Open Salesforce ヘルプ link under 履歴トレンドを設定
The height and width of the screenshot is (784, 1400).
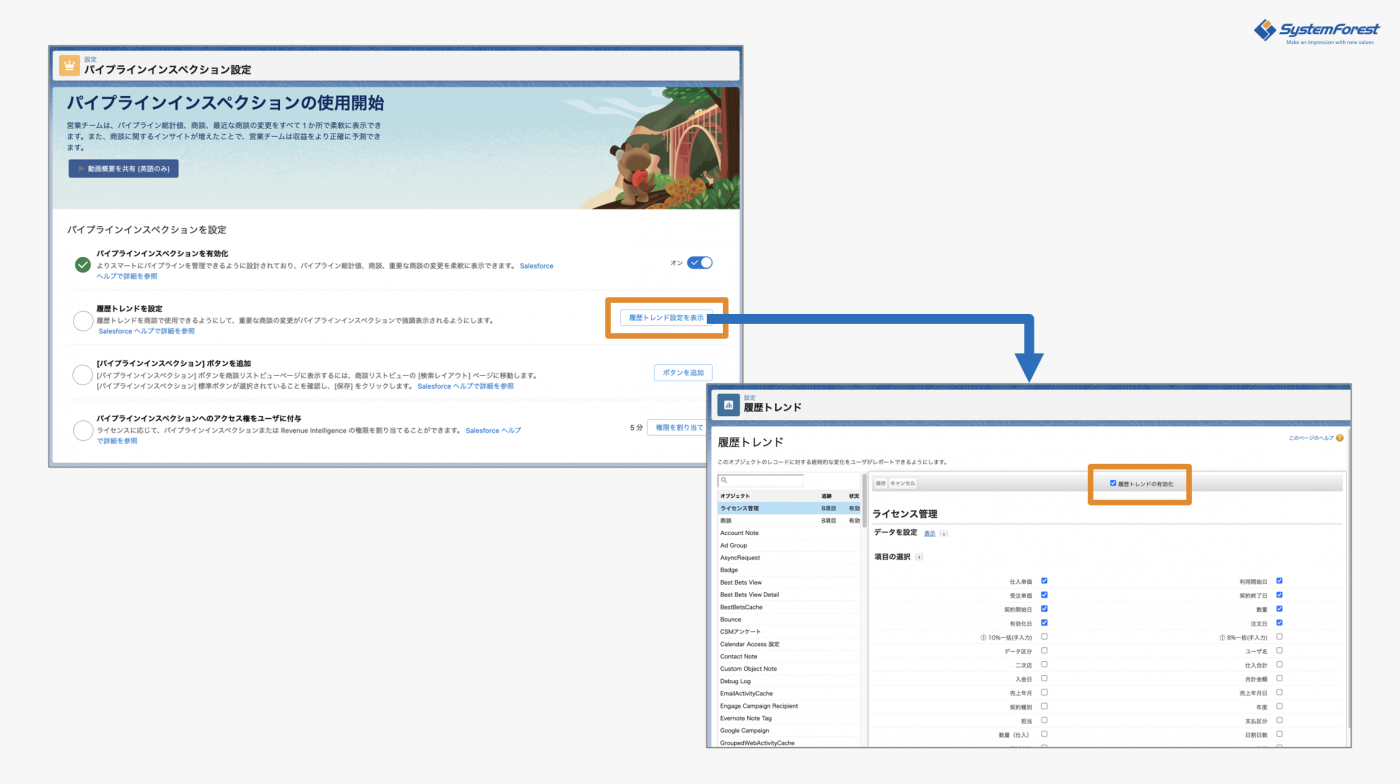click(147, 331)
